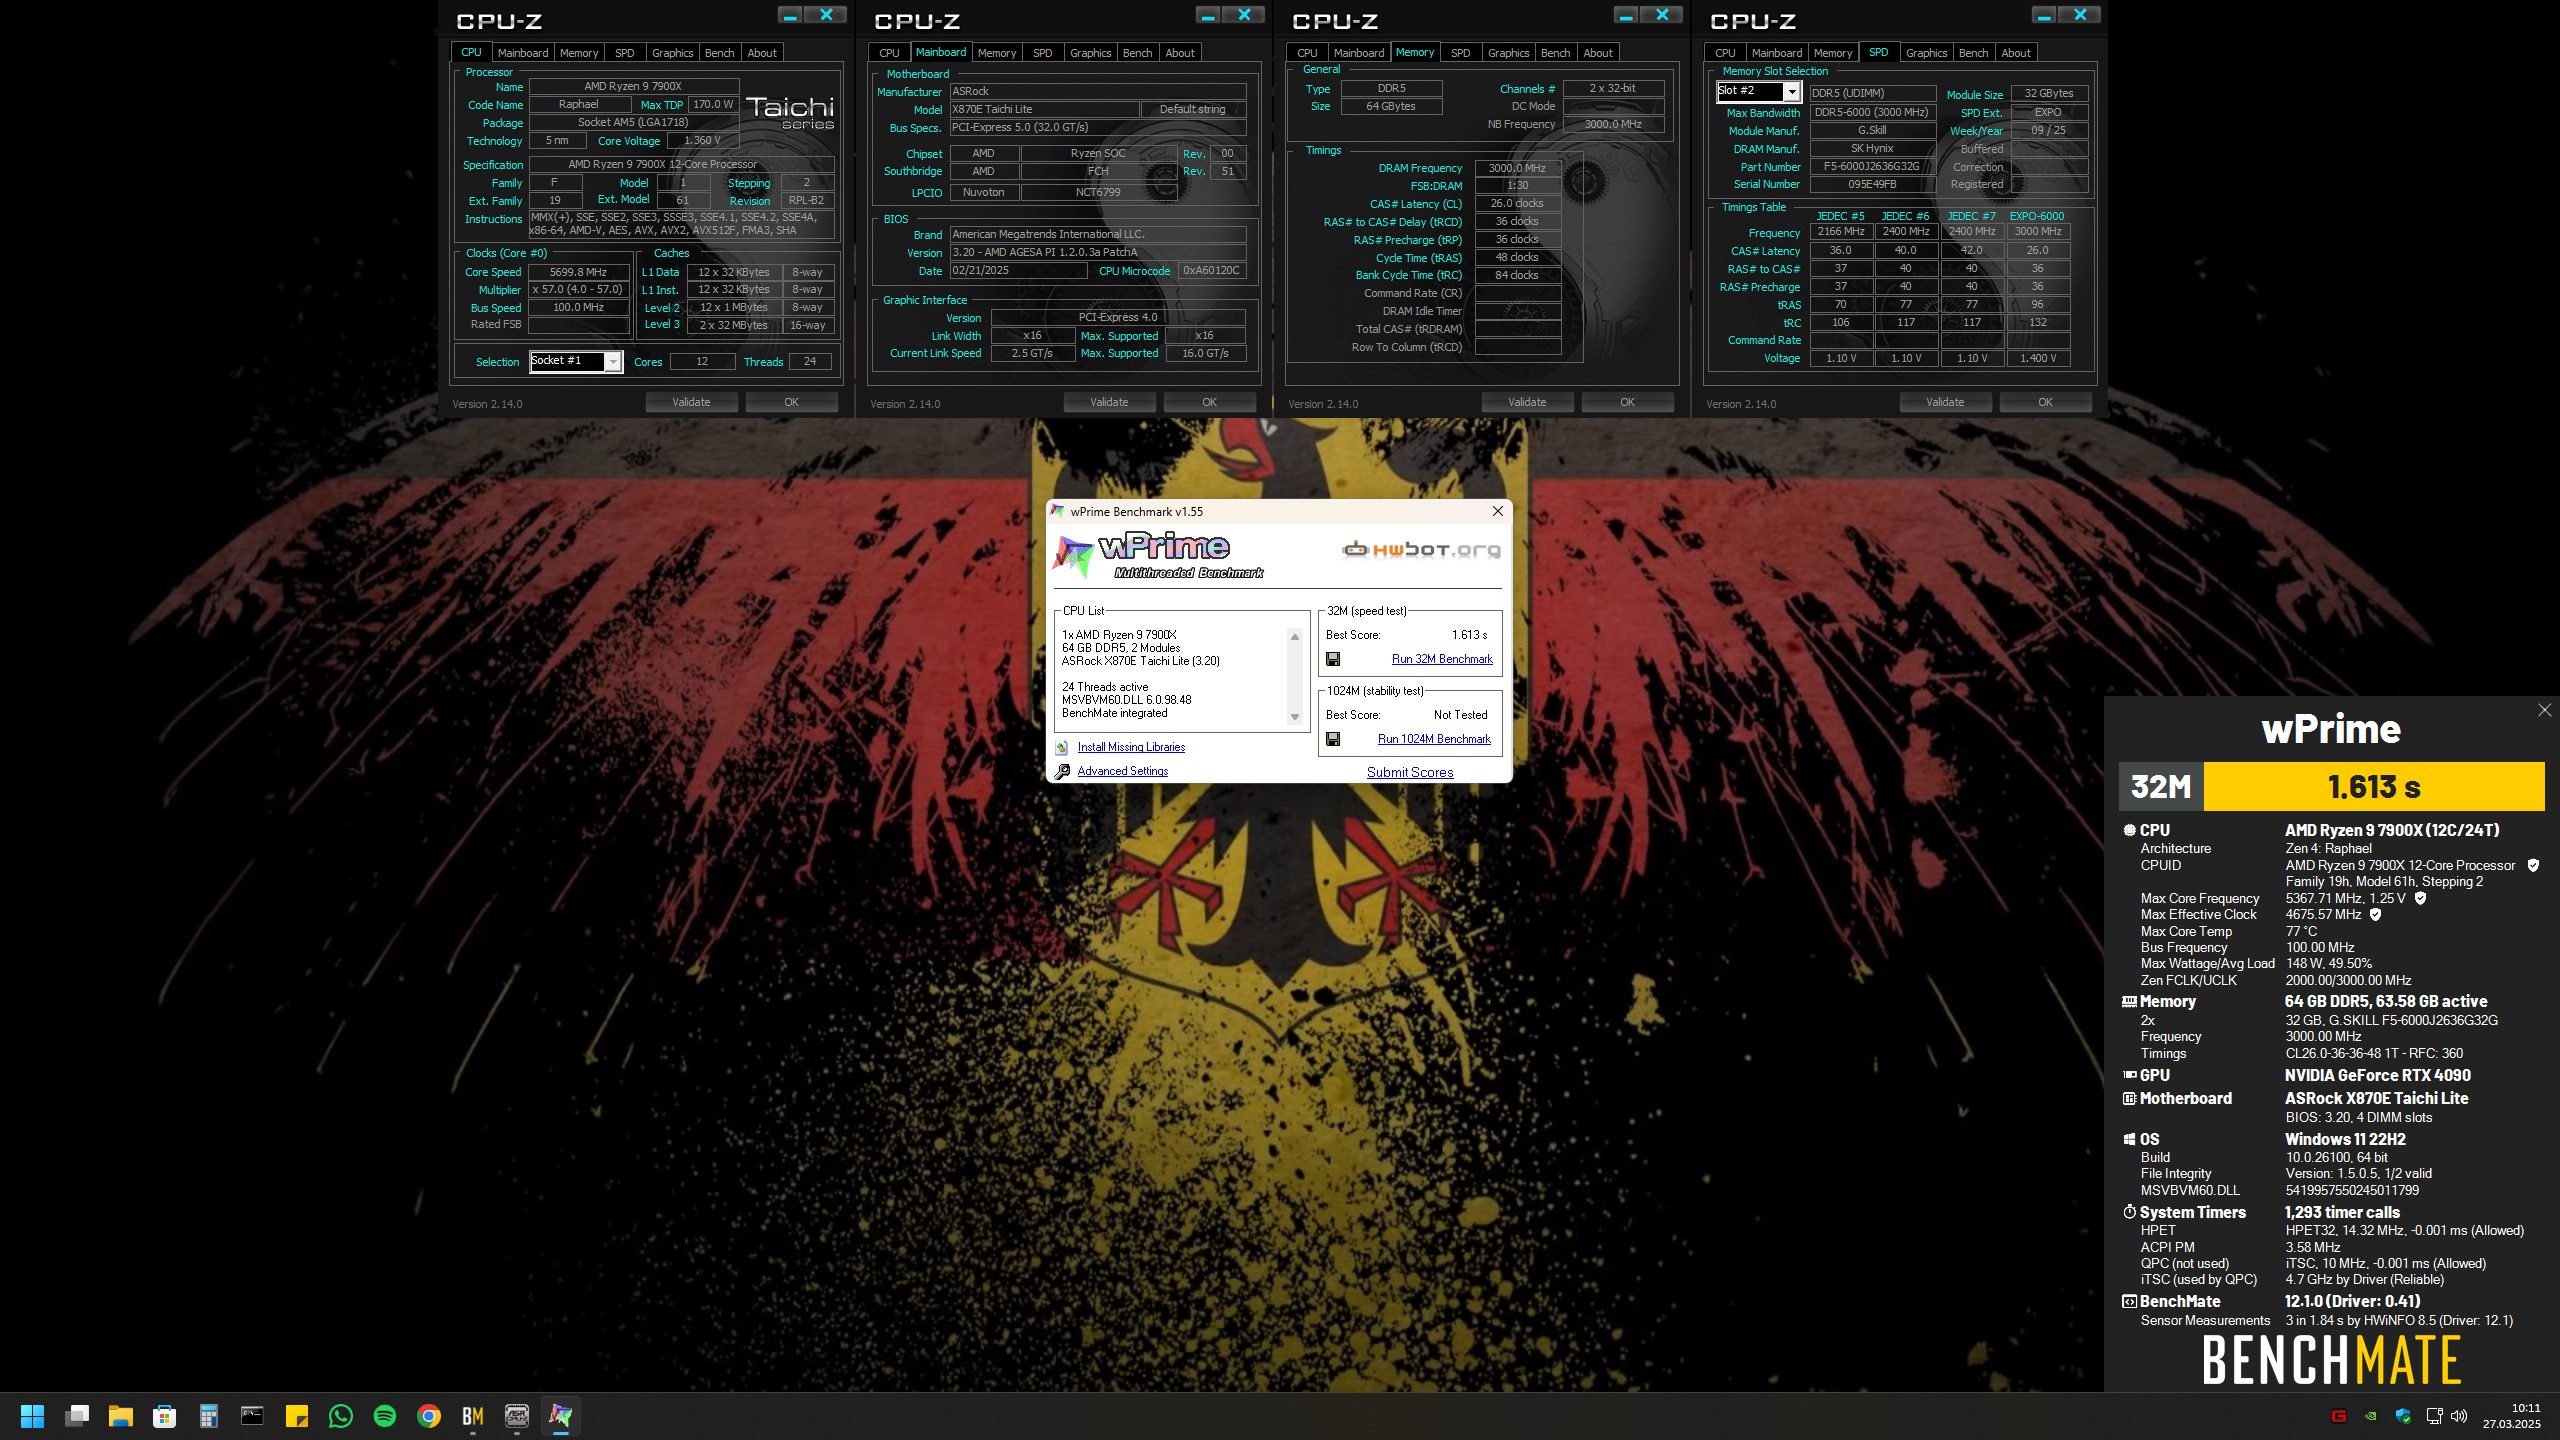2560x1440 pixels.
Task: Click the ASRock CPU-Z taskbar icon
Action: [x=517, y=1416]
